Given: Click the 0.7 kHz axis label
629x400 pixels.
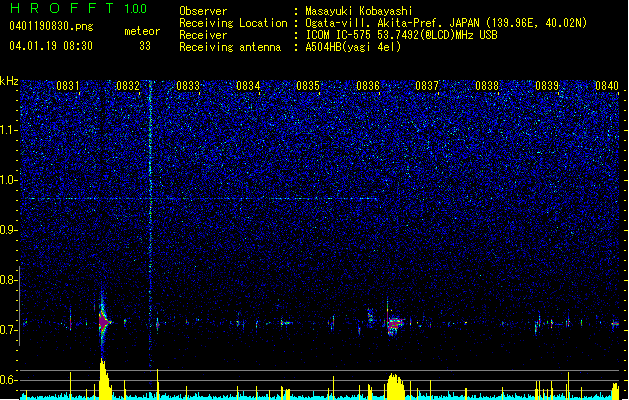Looking at the screenshot, I should coord(9,330).
